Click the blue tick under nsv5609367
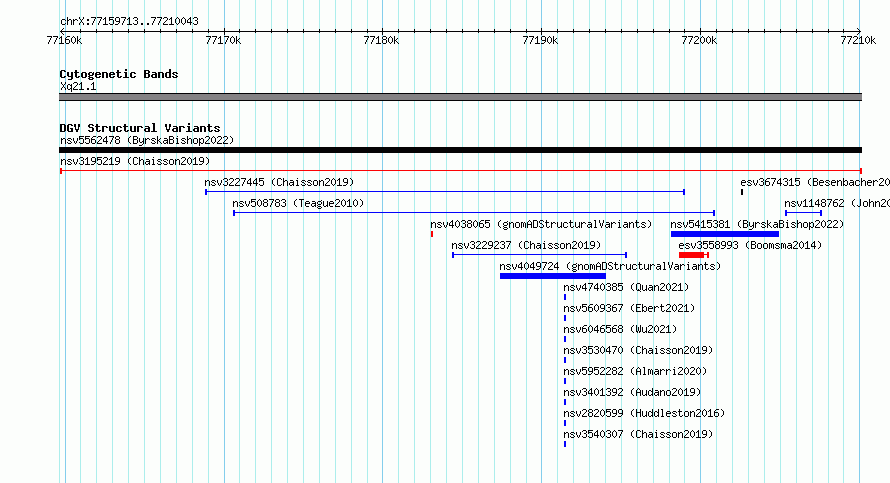 pyautogui.click(x=565, y=318)
